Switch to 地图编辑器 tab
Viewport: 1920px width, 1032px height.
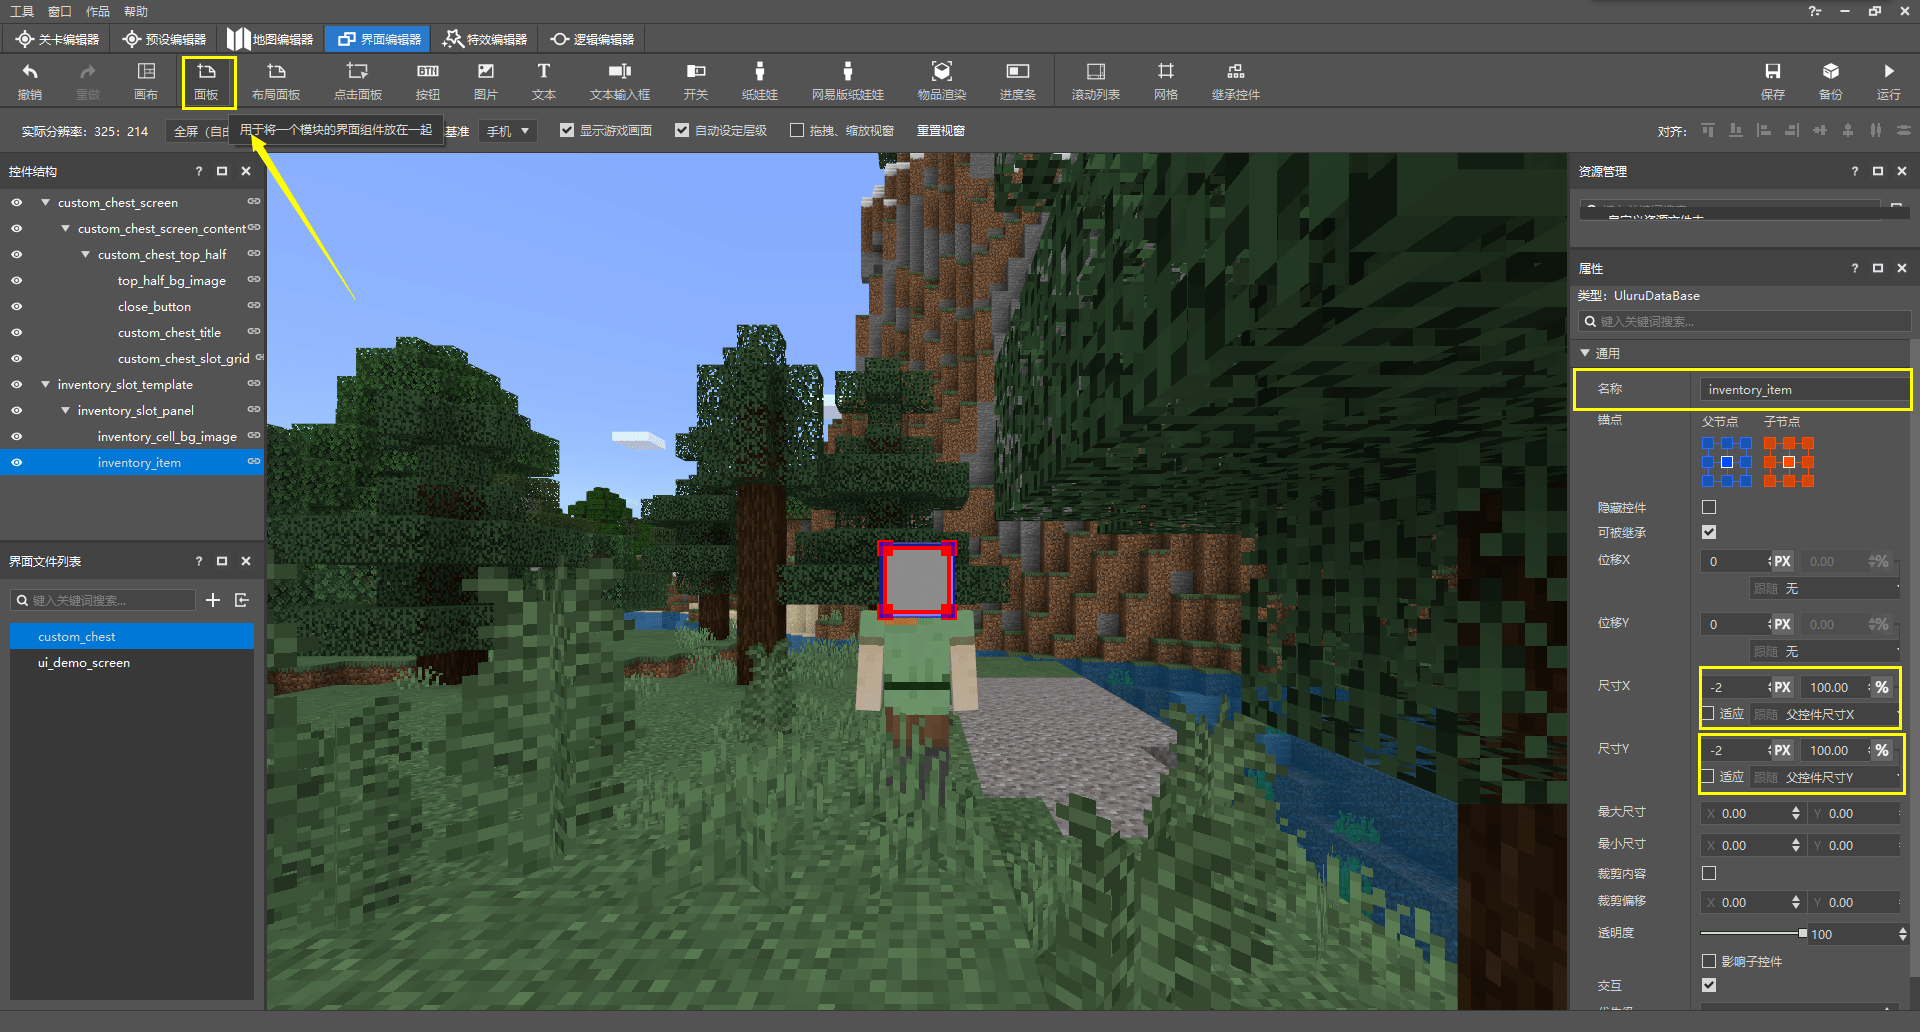pos(271,39)
